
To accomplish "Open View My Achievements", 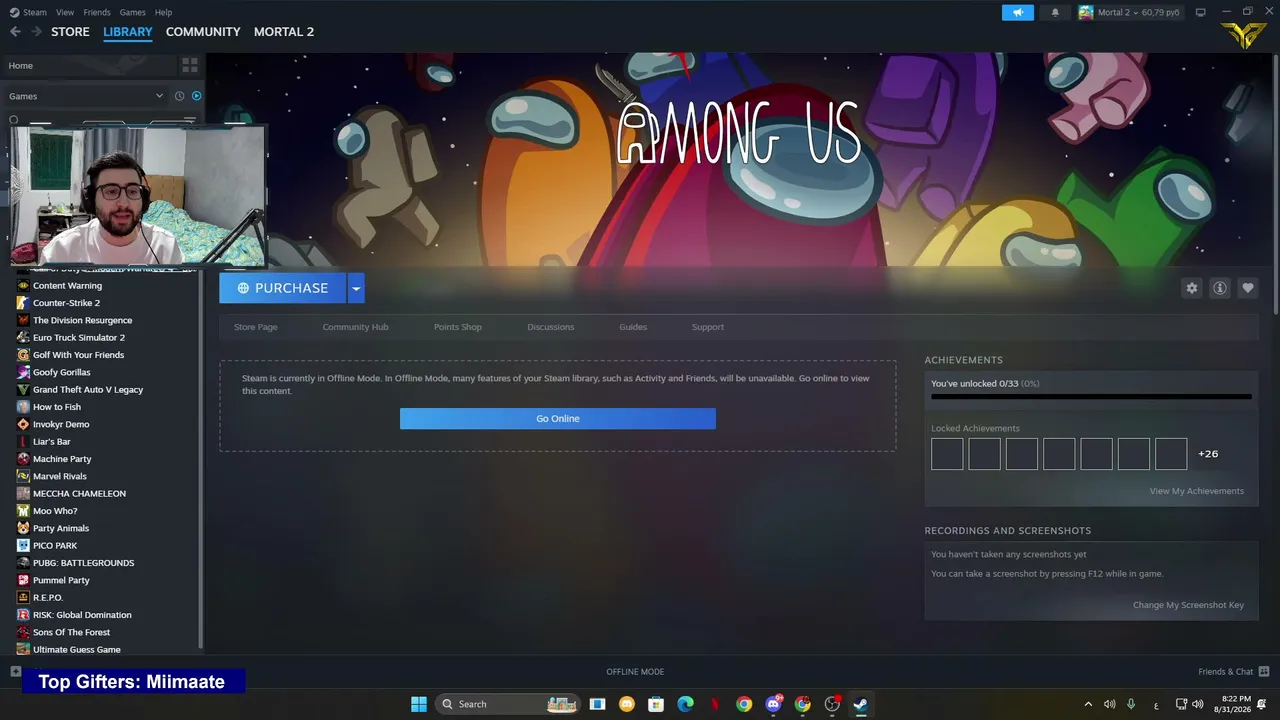I will (1197, 491).
